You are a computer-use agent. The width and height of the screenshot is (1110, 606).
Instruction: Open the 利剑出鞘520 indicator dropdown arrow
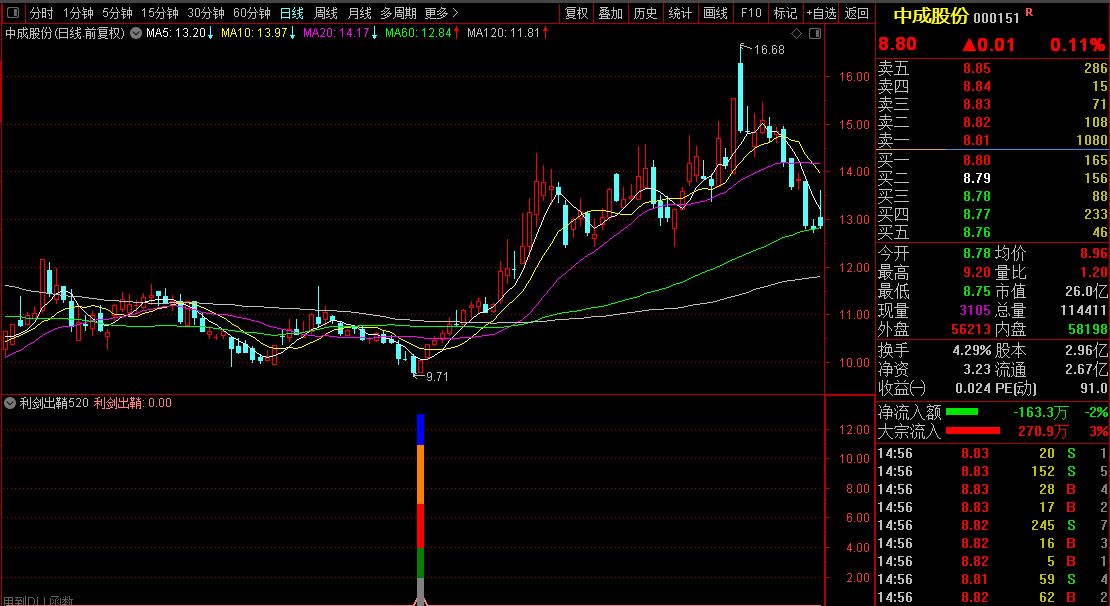tap(10, 403)
